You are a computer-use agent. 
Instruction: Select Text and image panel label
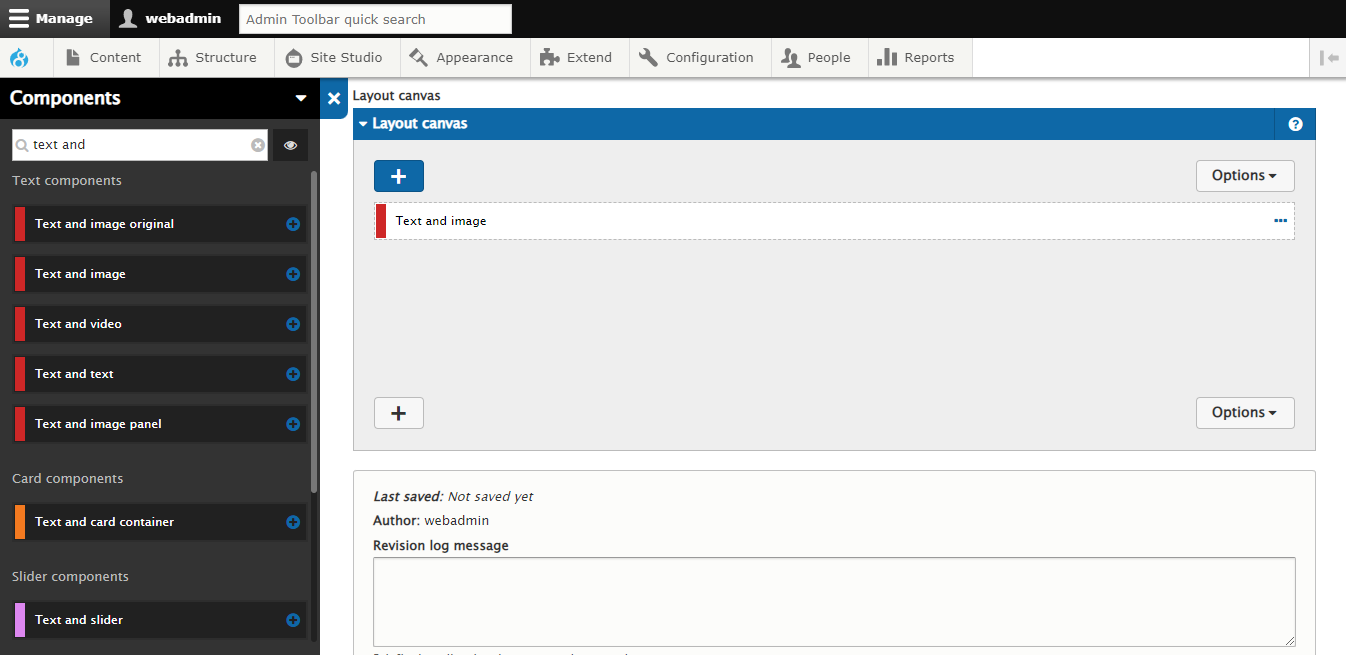point(98,424)
